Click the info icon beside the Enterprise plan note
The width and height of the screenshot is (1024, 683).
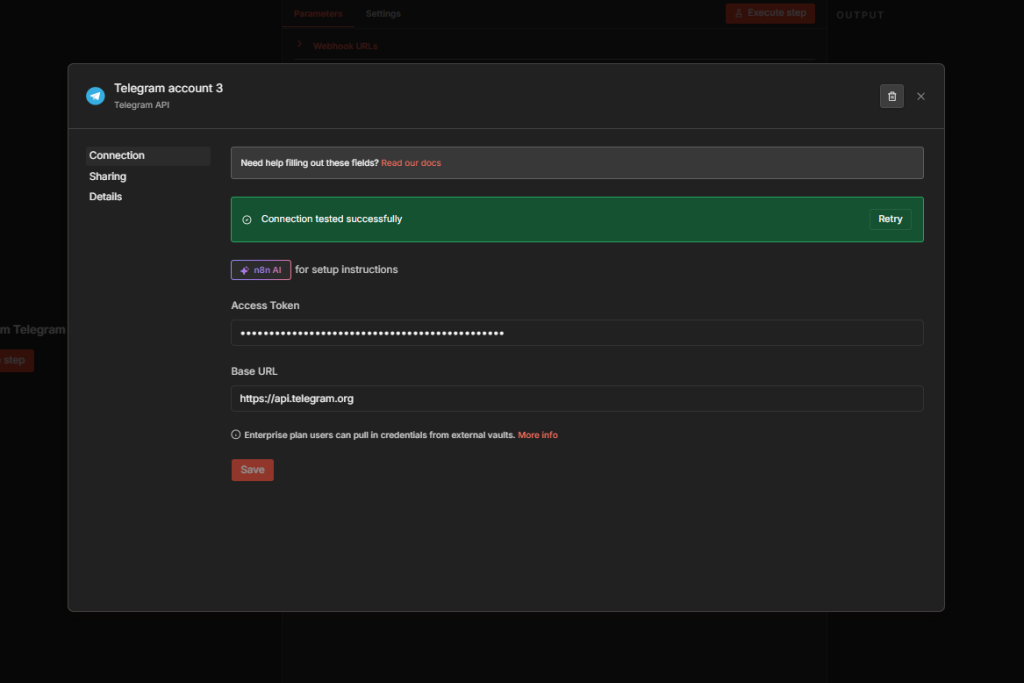[x=235, y=434]
